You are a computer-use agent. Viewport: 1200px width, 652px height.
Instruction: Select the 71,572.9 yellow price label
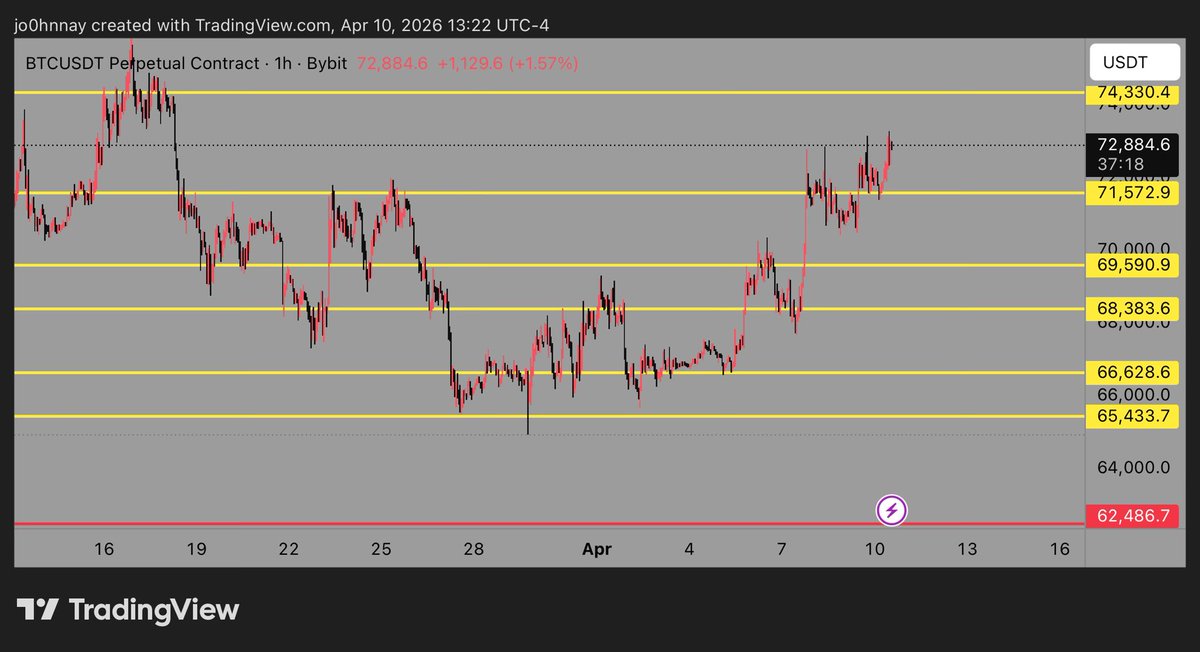1133,191
